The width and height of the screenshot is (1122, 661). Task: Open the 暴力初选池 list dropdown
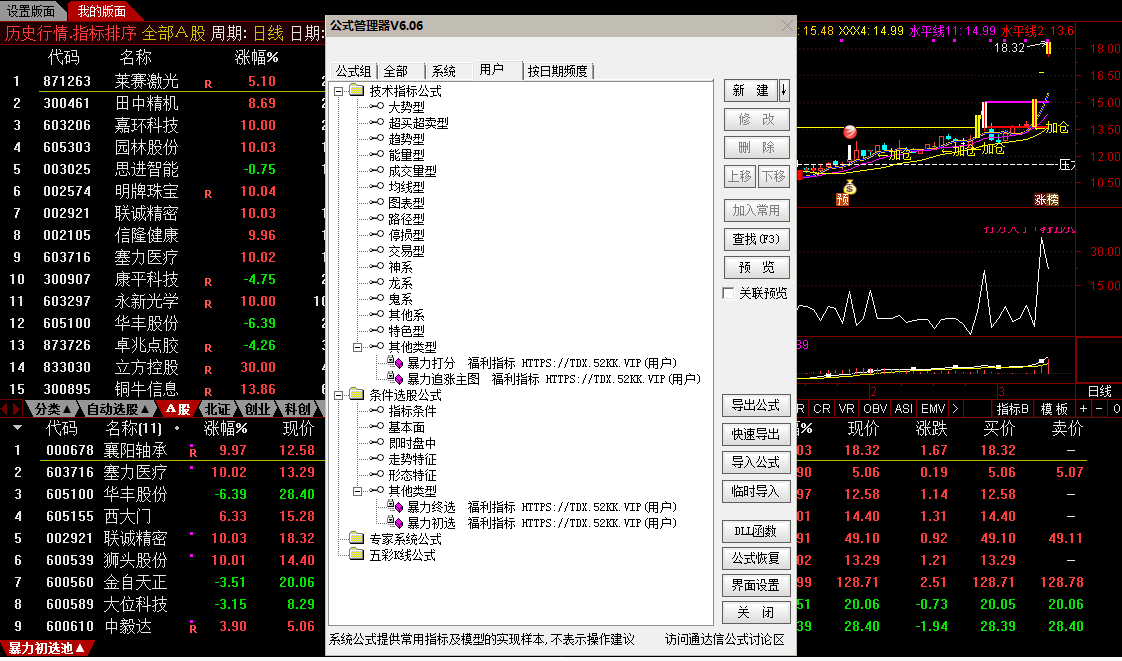(x=47, y=648)
